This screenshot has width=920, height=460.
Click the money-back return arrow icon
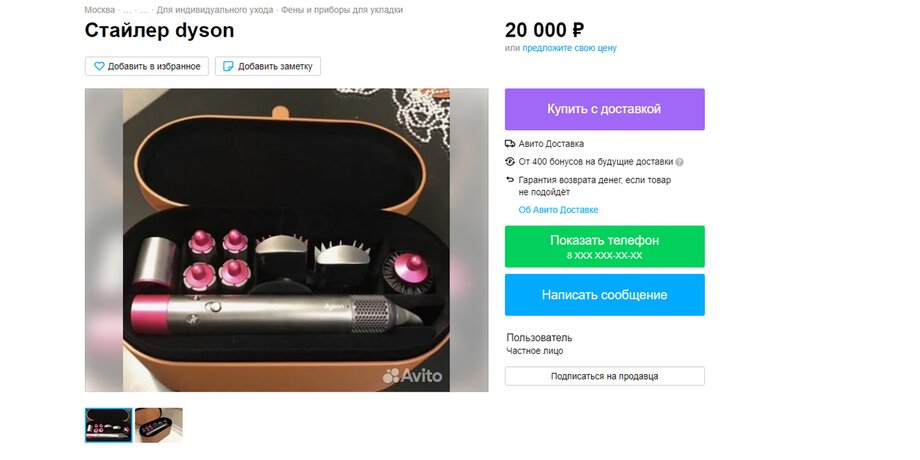[510, 180]
